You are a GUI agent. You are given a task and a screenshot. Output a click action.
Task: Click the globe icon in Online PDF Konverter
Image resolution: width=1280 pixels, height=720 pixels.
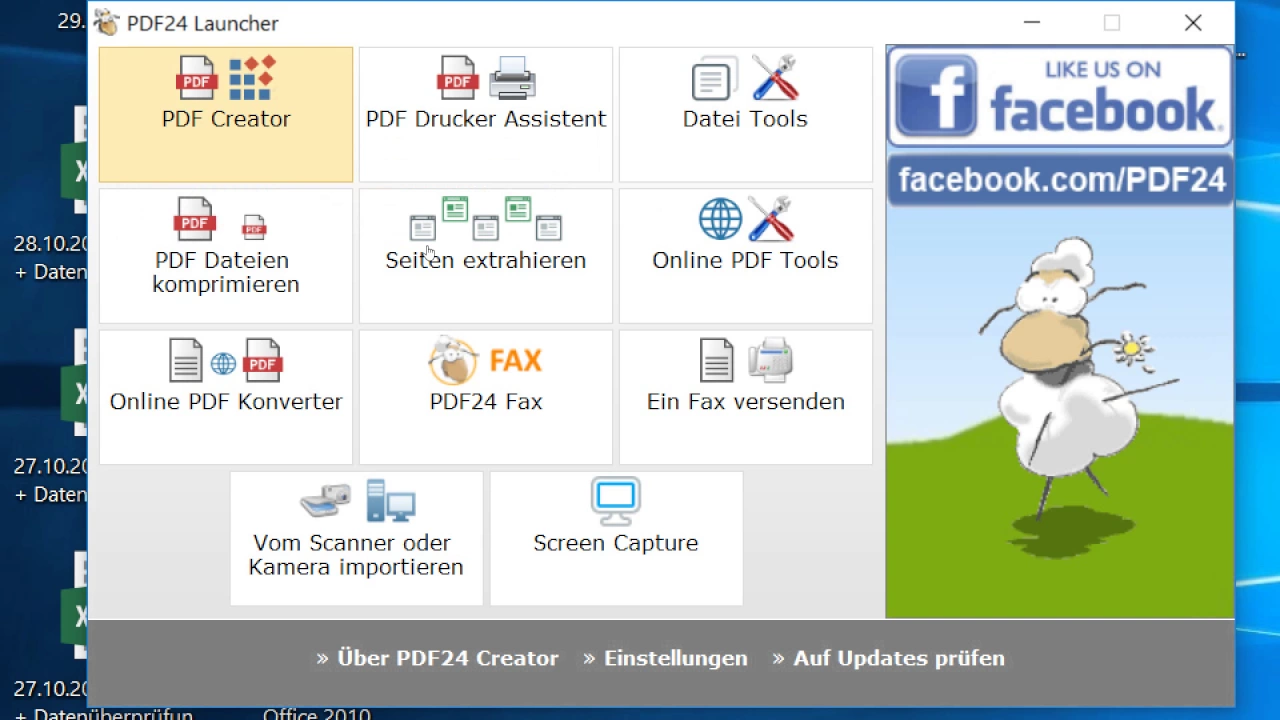pos(224,364)
